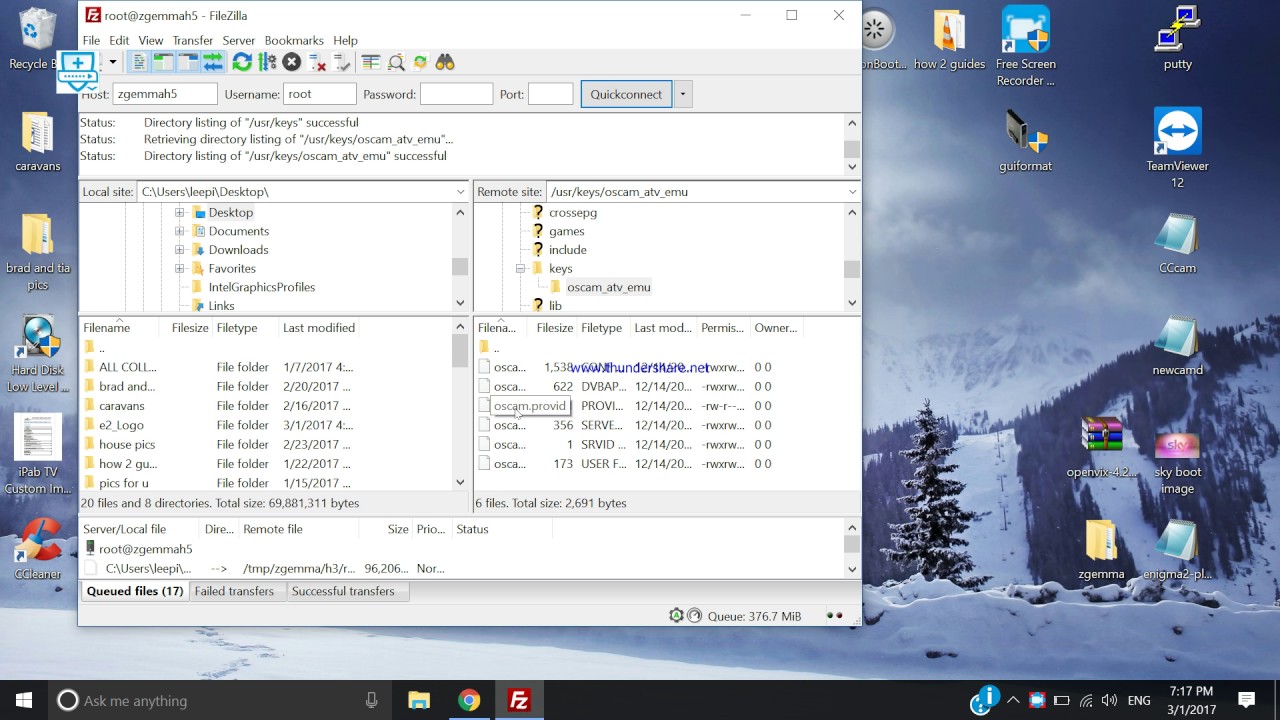Open Server menu
Screen dimensions: 1280x720
pyautogui.click(x=238, y=40)
